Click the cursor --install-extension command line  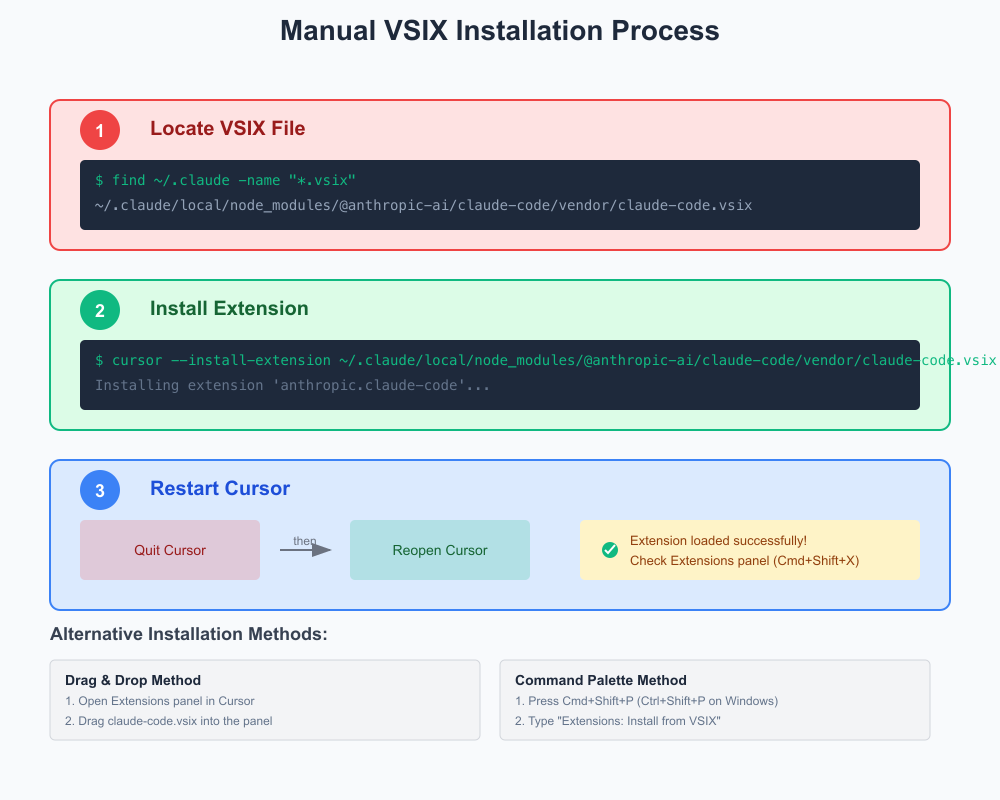coord(545,360)
